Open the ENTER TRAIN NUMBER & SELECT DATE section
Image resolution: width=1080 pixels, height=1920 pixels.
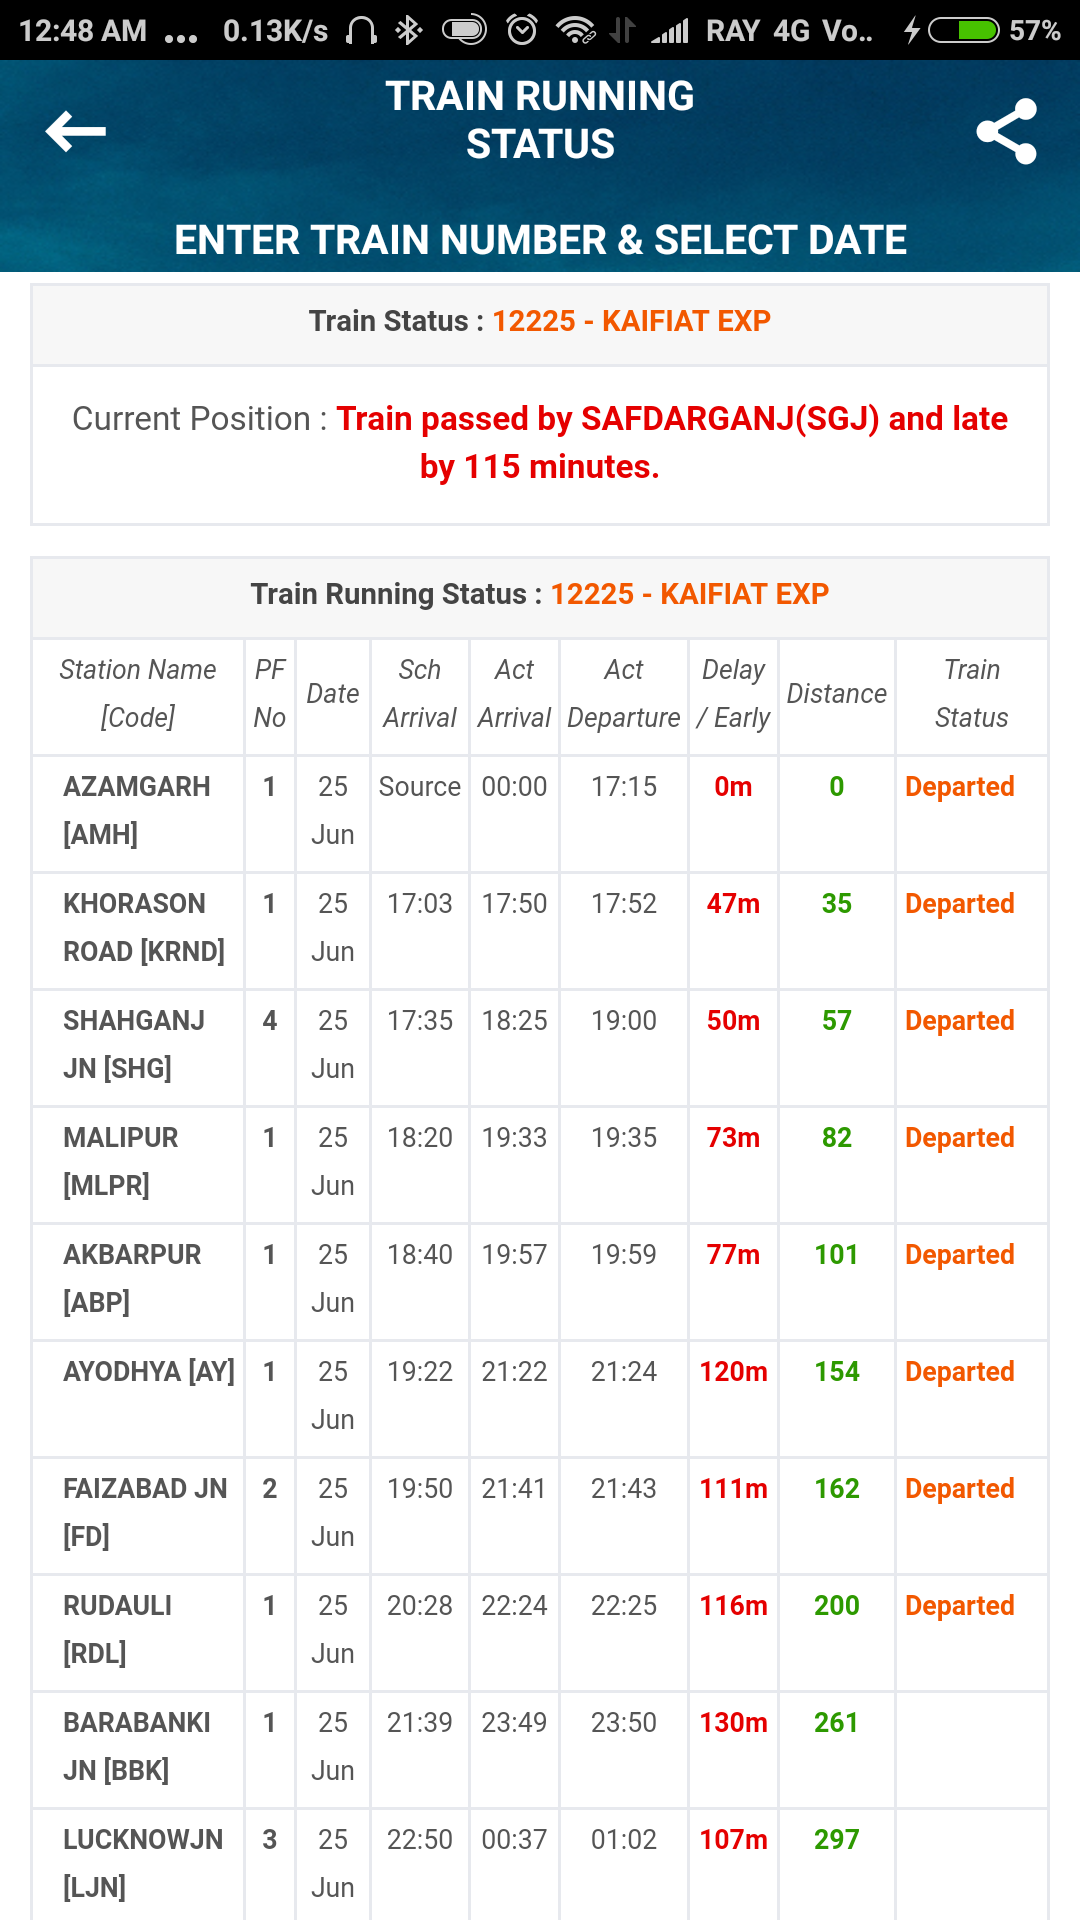point(540,240)
